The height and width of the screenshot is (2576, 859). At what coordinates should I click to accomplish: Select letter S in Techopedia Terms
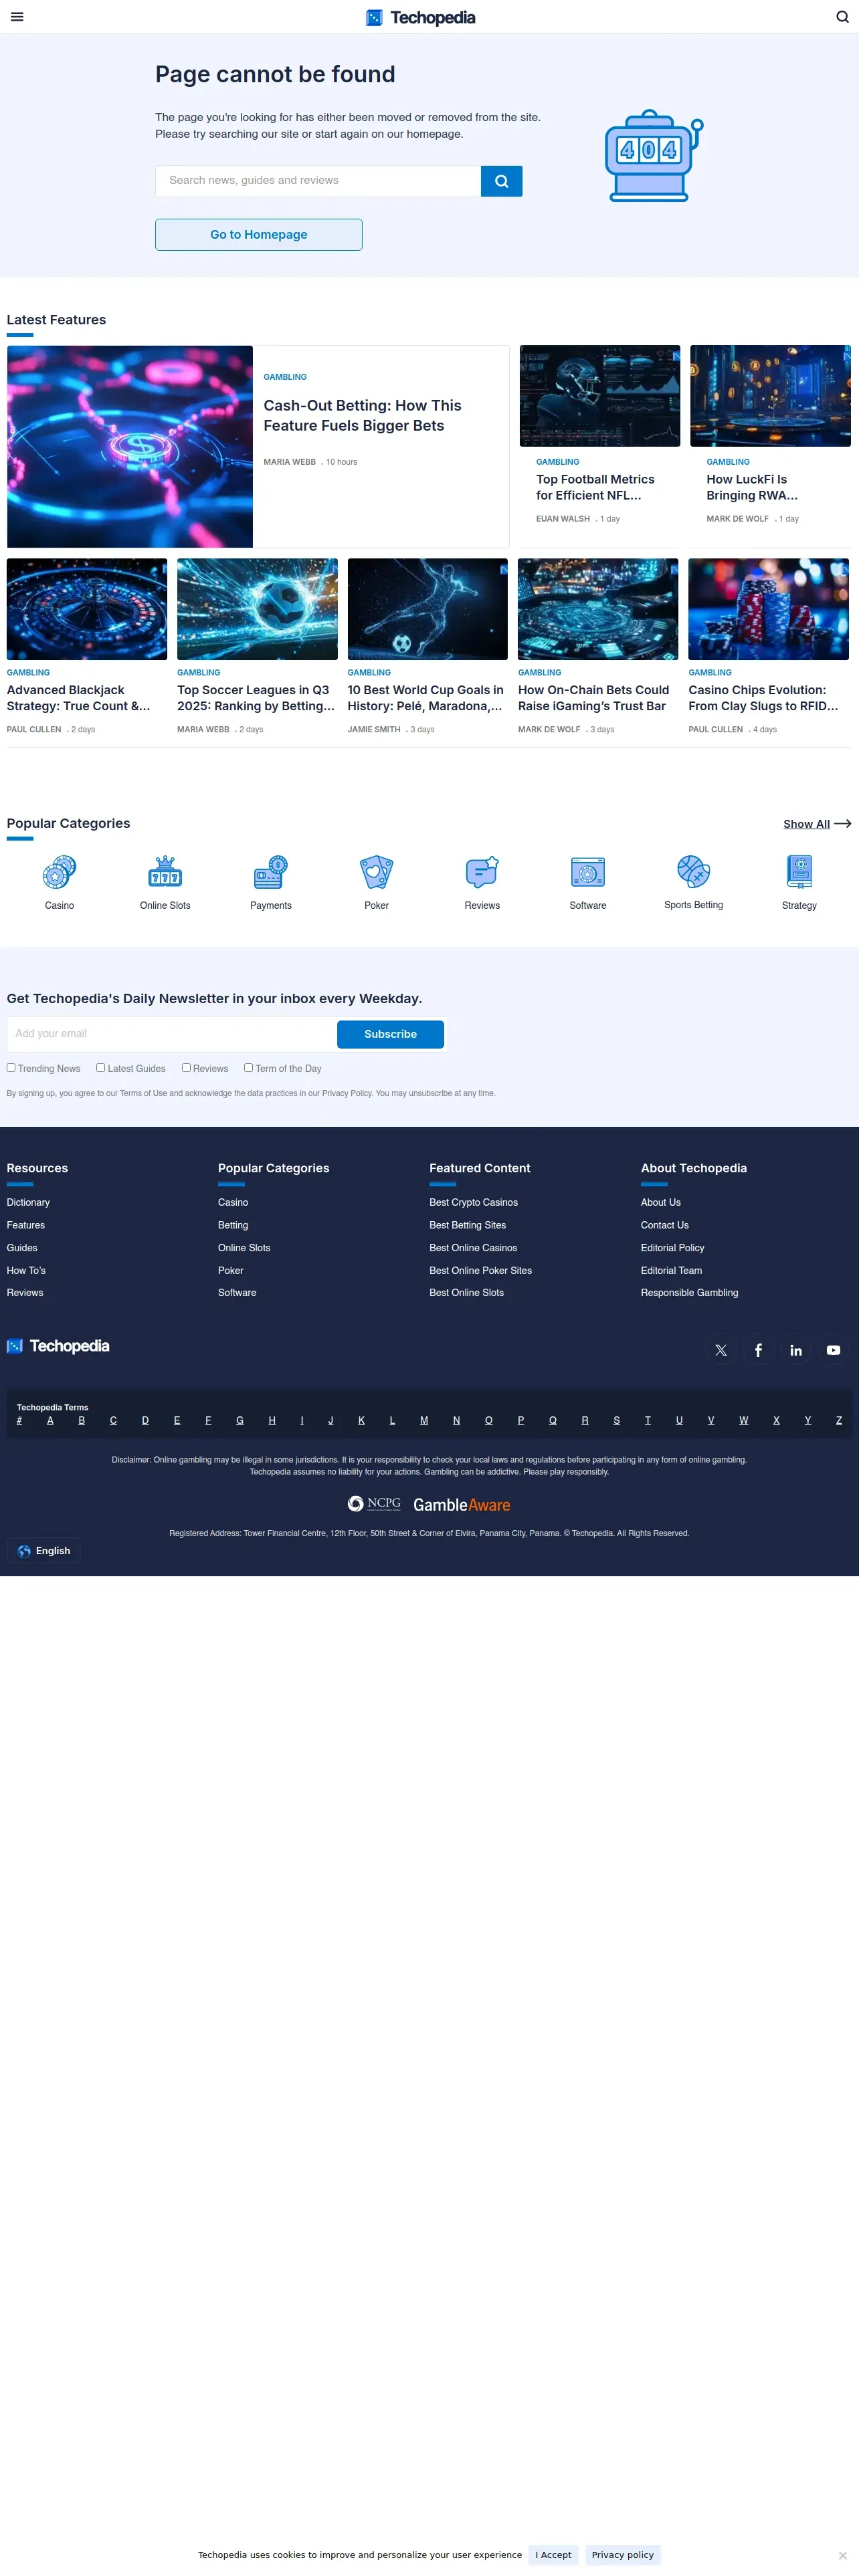[x=616, y=1421]
